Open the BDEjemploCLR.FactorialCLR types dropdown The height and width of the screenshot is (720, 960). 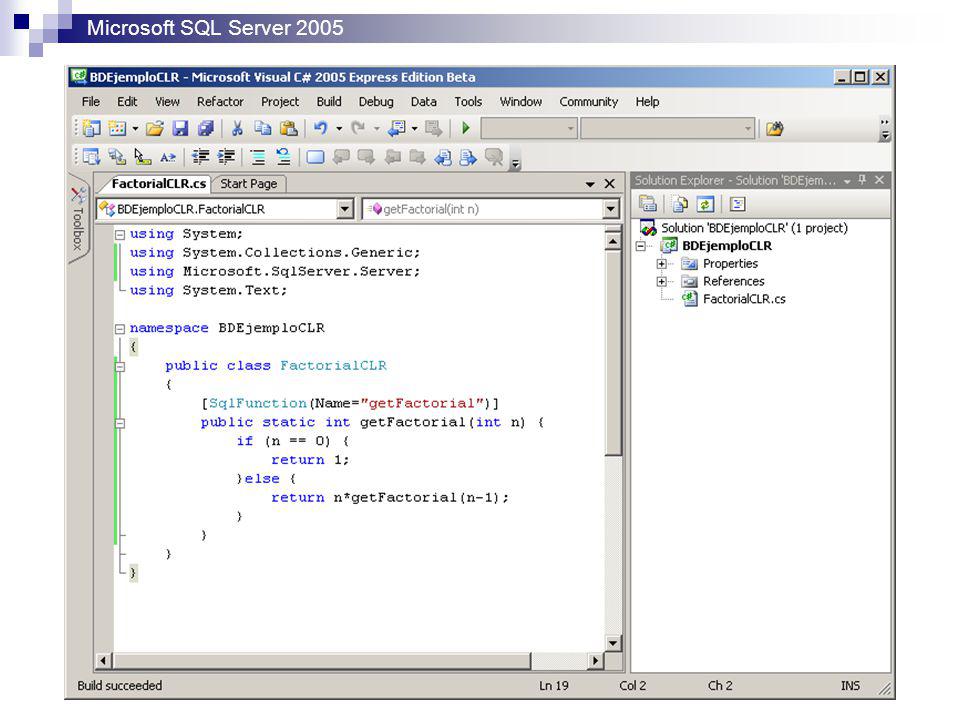[x=345, y=209]
